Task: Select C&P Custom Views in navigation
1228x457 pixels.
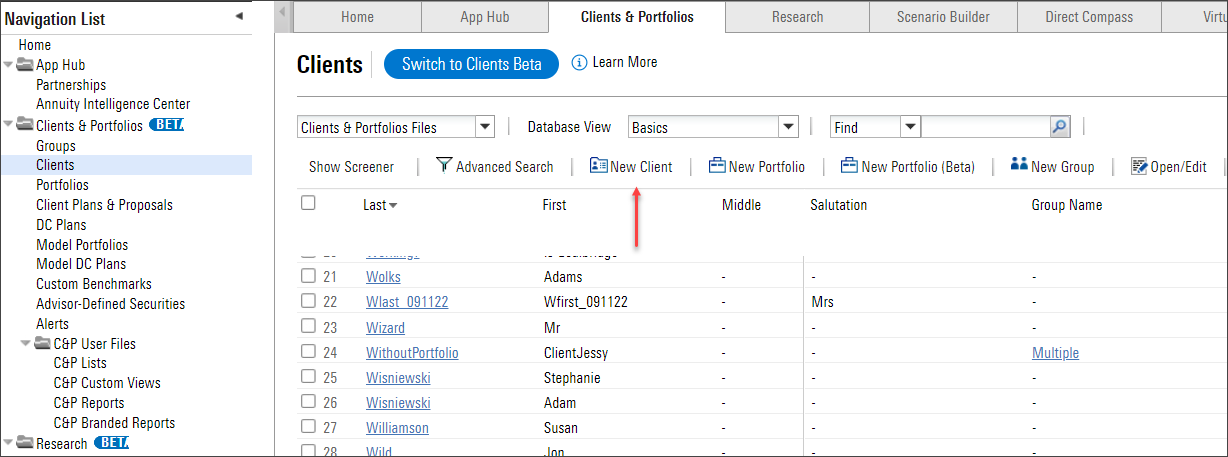Action: click(107, 383)
